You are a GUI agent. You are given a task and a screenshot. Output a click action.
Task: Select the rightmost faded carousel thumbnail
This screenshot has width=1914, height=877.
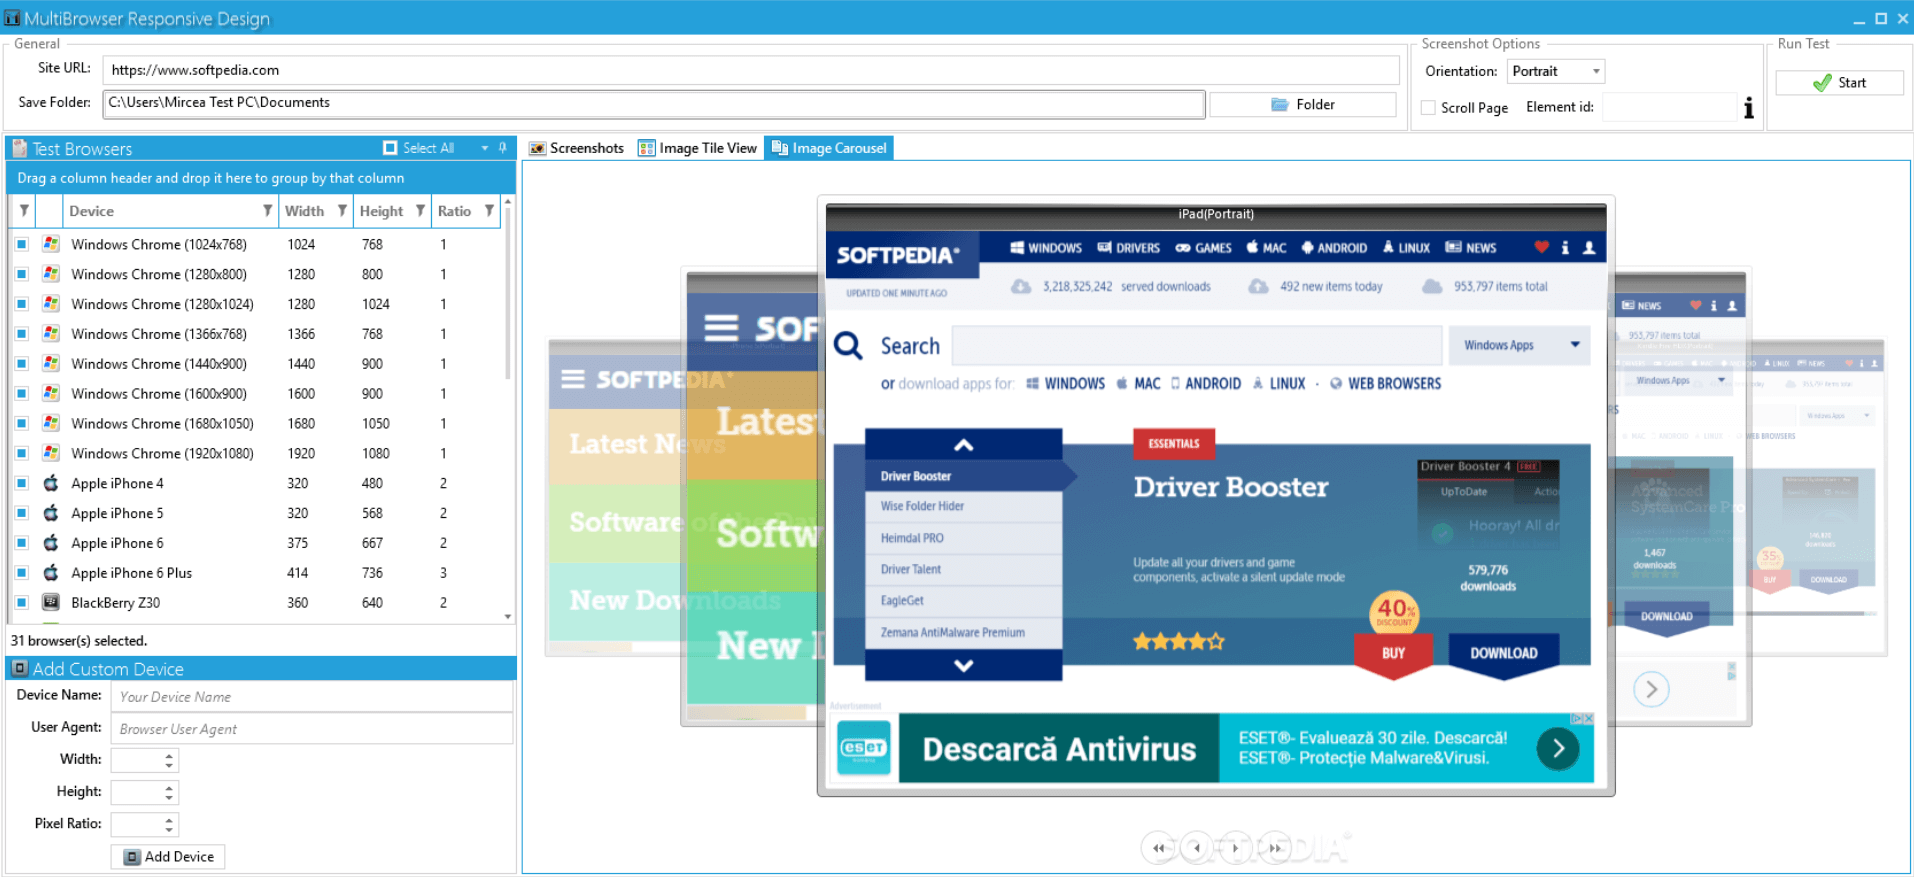[1818, 497]
